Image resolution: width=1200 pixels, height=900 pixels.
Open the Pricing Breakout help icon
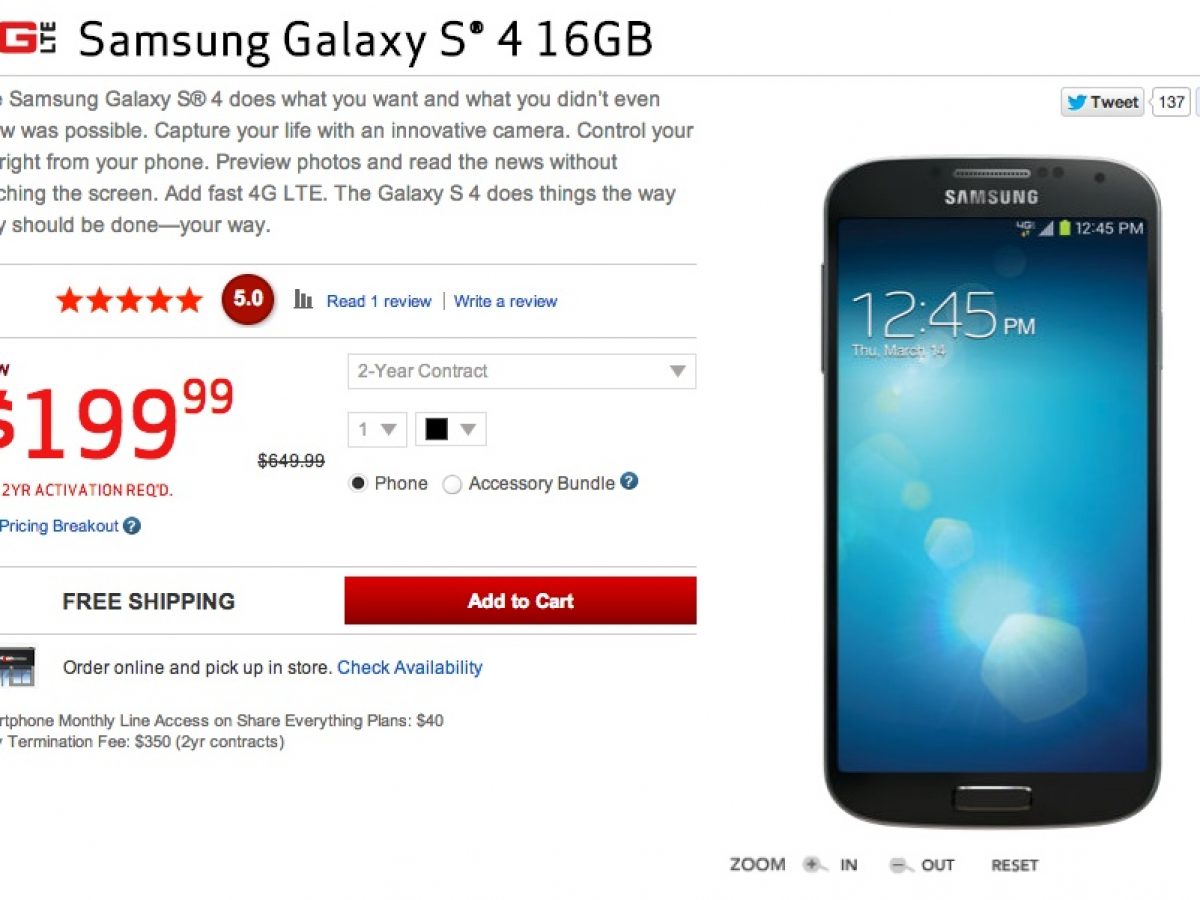coord(132,526)
